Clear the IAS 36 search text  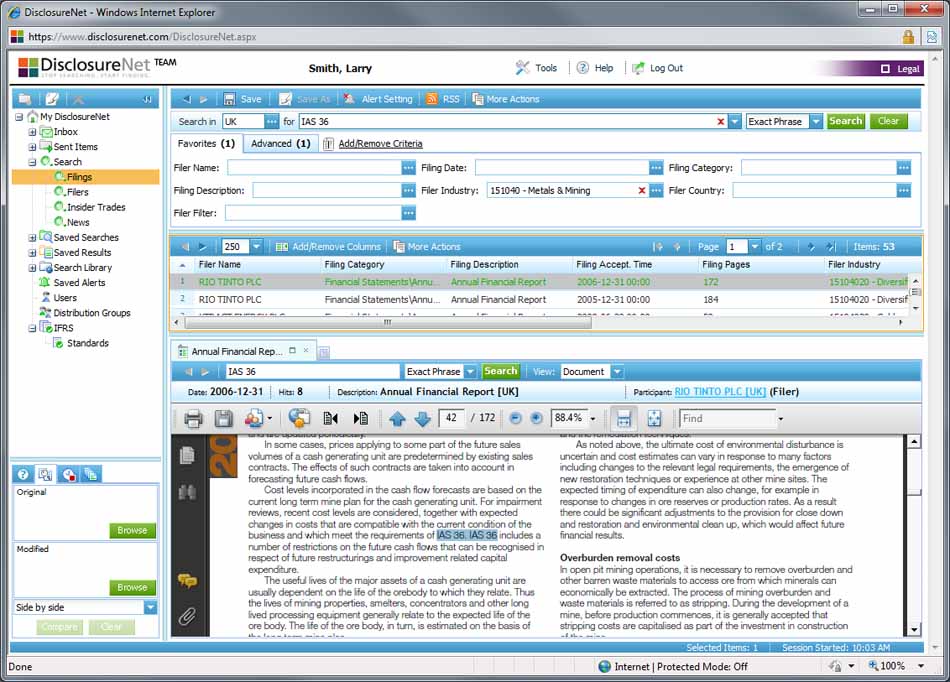click(720, 121)
